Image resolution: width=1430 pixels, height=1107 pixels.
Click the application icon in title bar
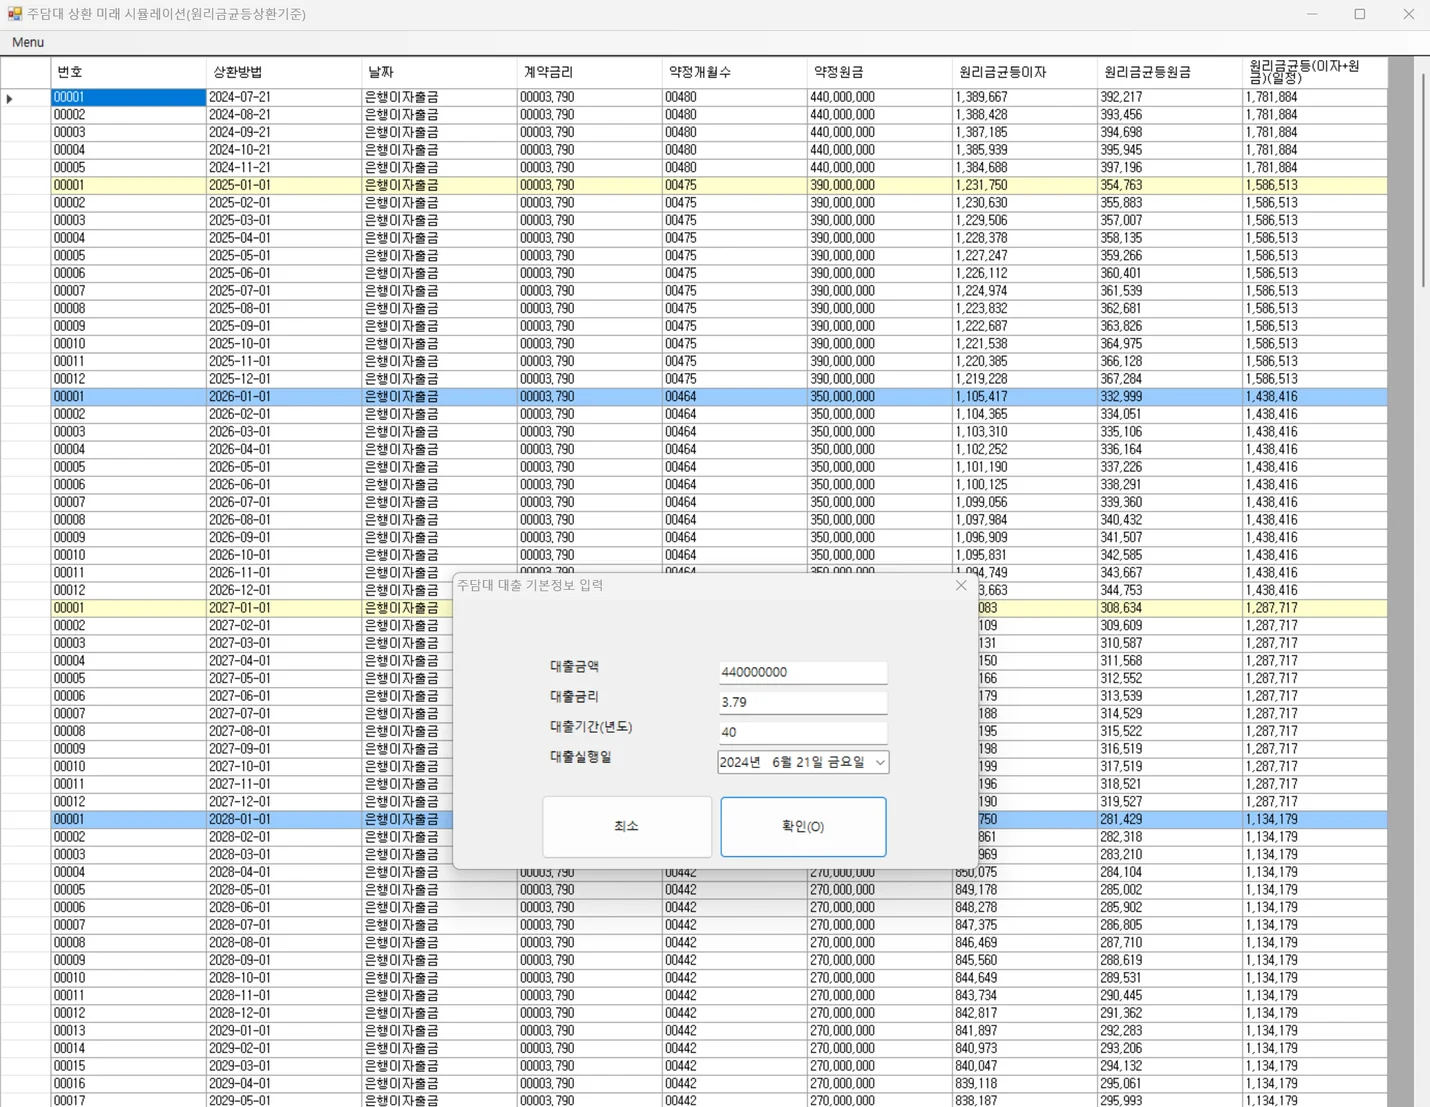(x=14, y=14)
